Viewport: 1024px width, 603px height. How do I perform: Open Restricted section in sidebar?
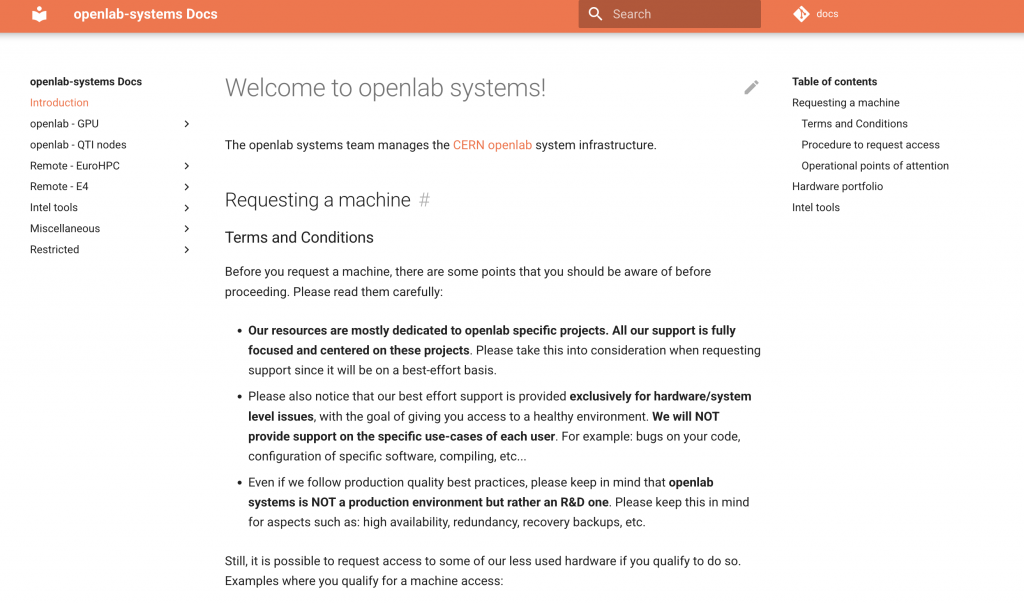coord(55,249)
